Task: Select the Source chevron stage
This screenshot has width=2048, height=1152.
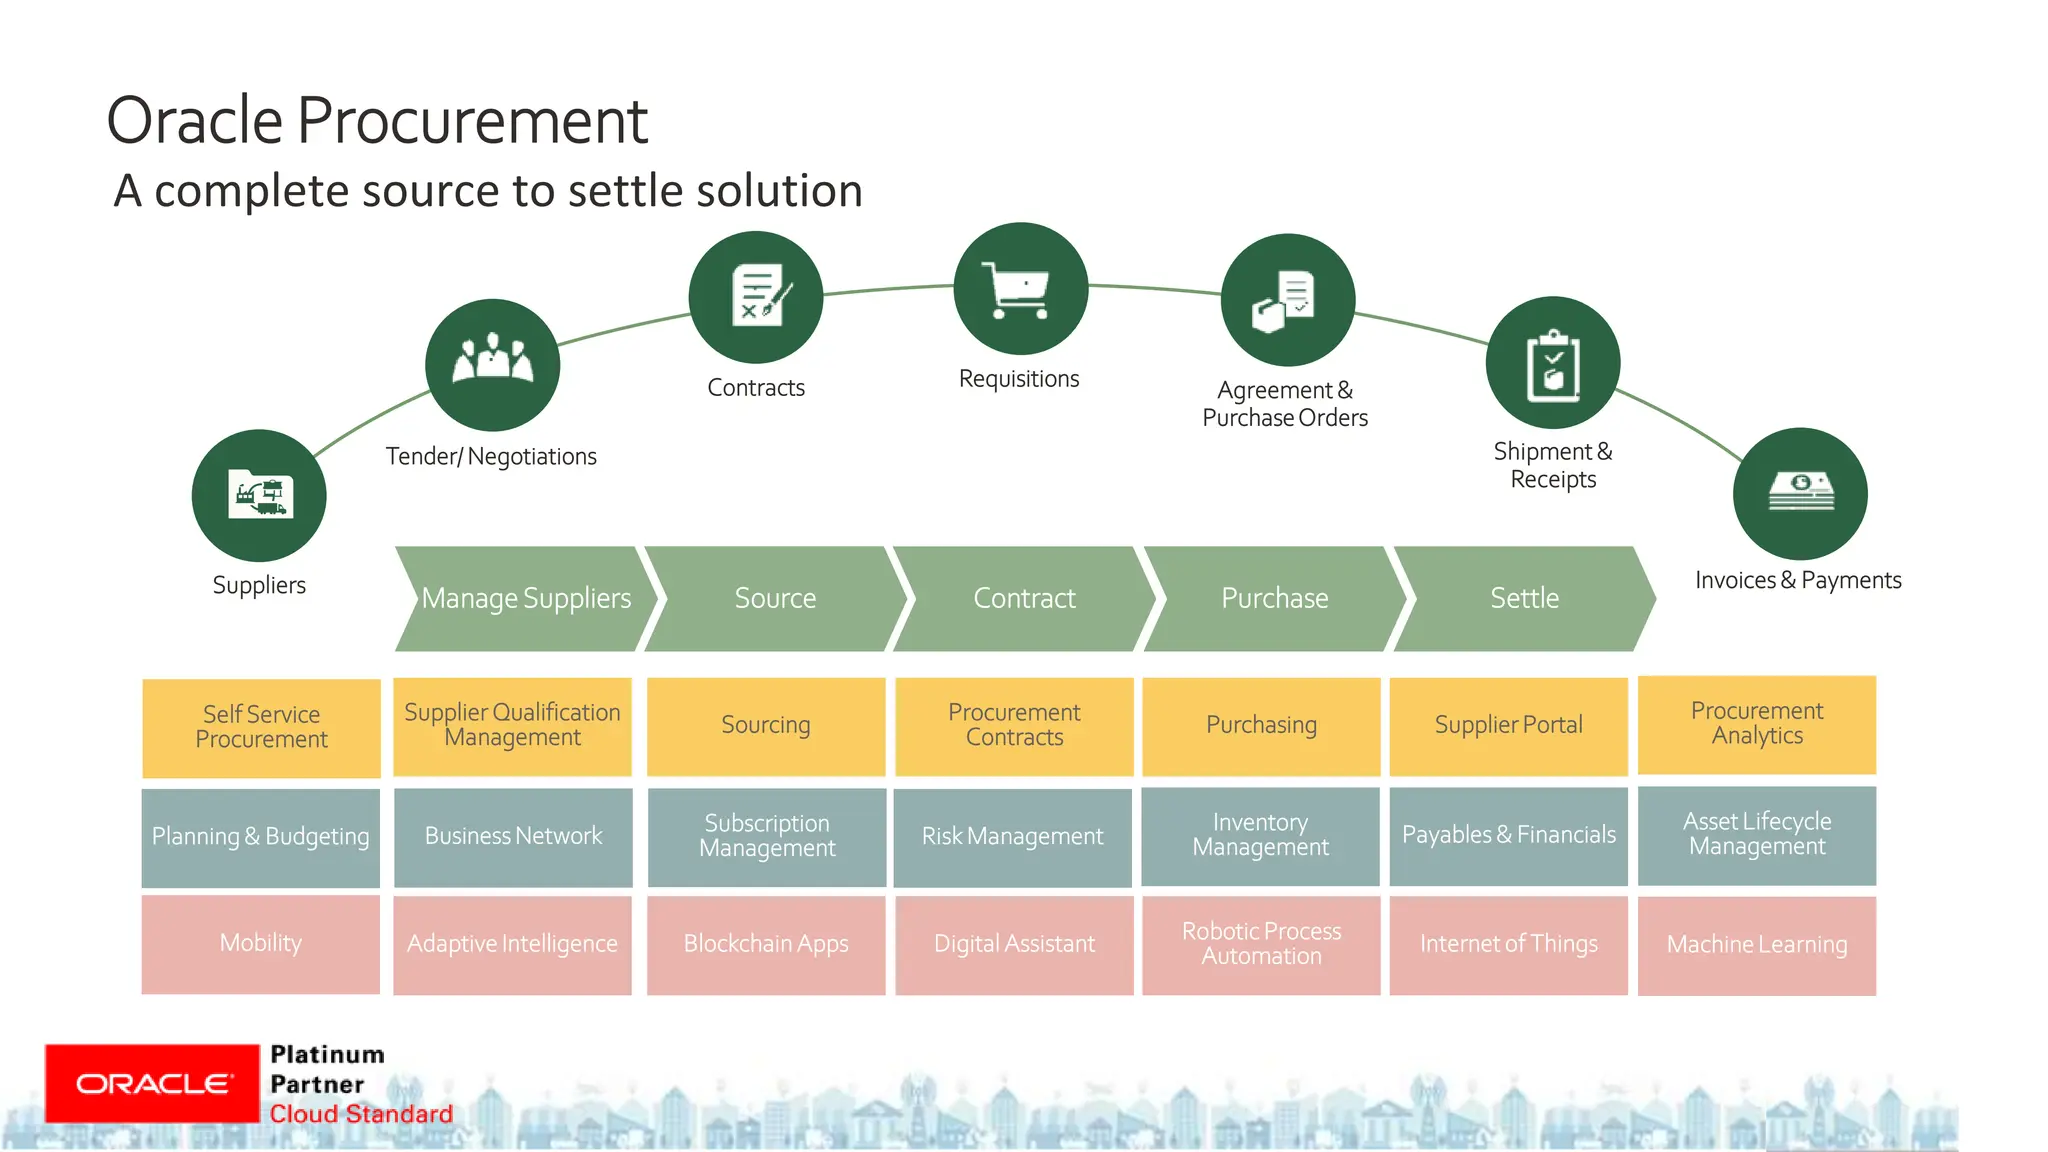Action: 775,598
